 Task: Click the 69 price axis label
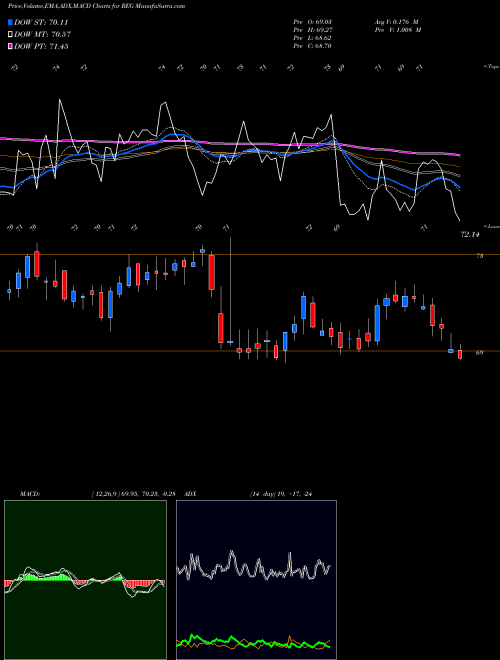click(x=479, y=353)
